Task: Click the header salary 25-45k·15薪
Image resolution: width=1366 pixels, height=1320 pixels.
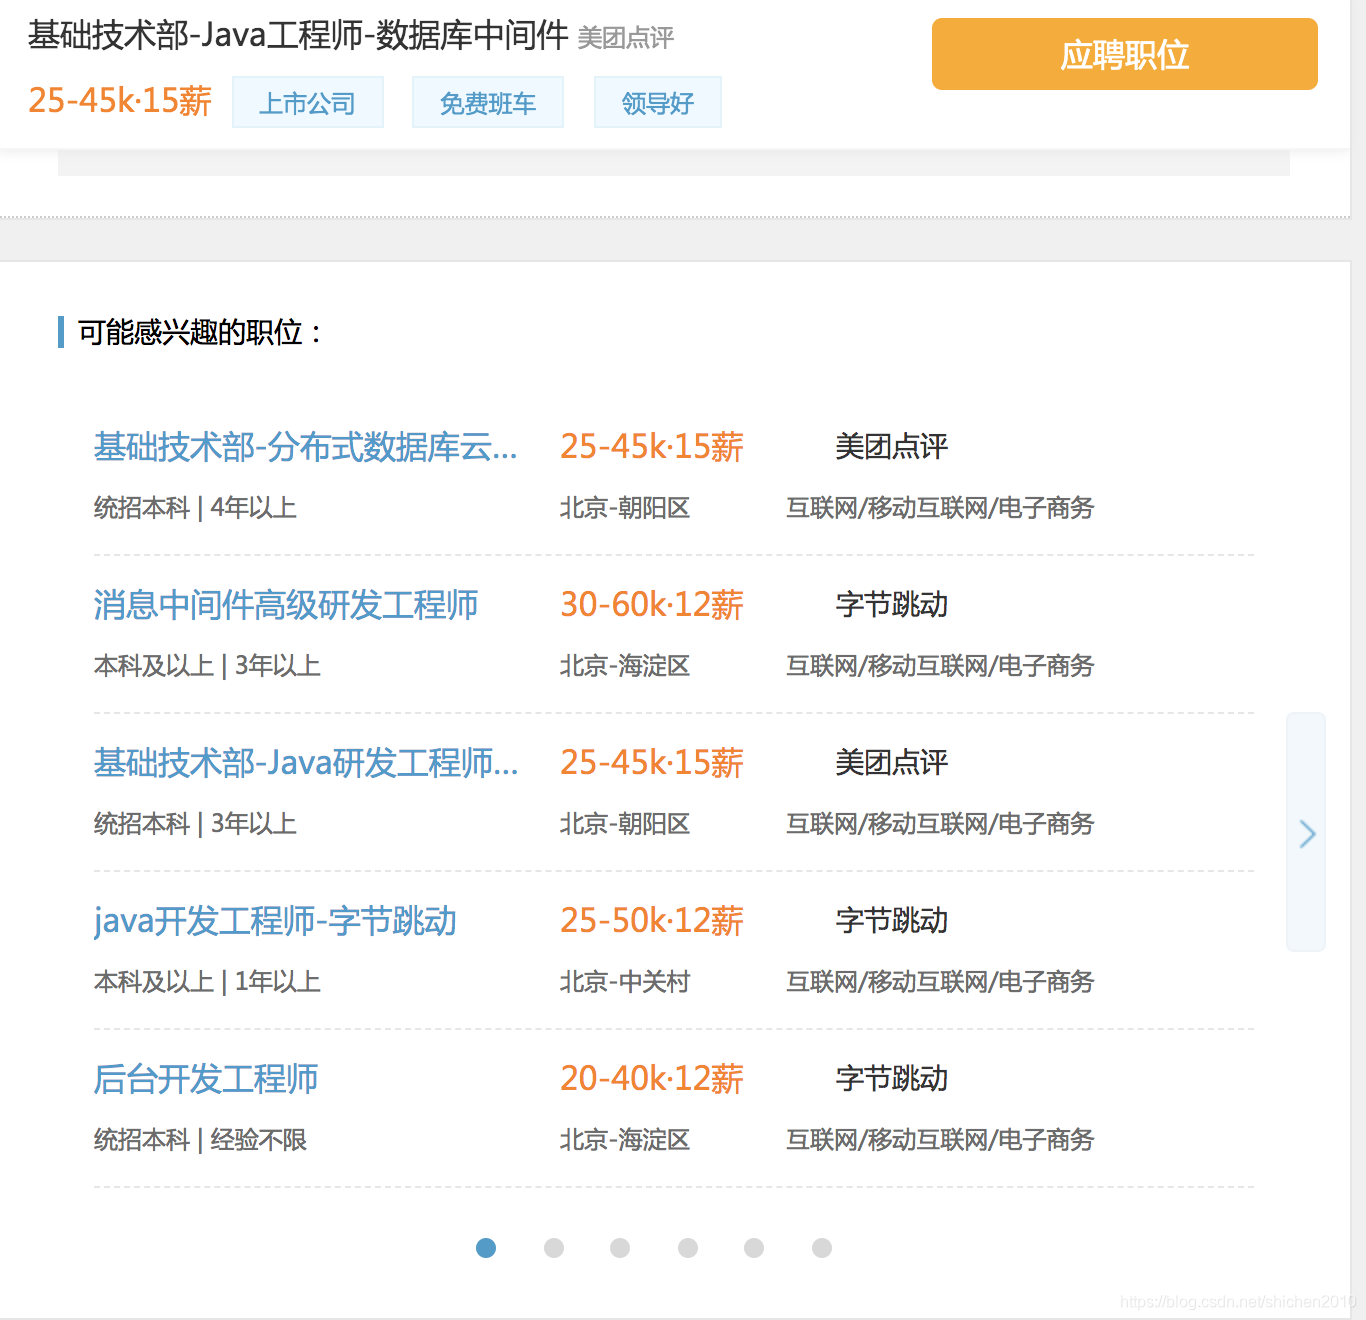Action: (x=120, y=101)
